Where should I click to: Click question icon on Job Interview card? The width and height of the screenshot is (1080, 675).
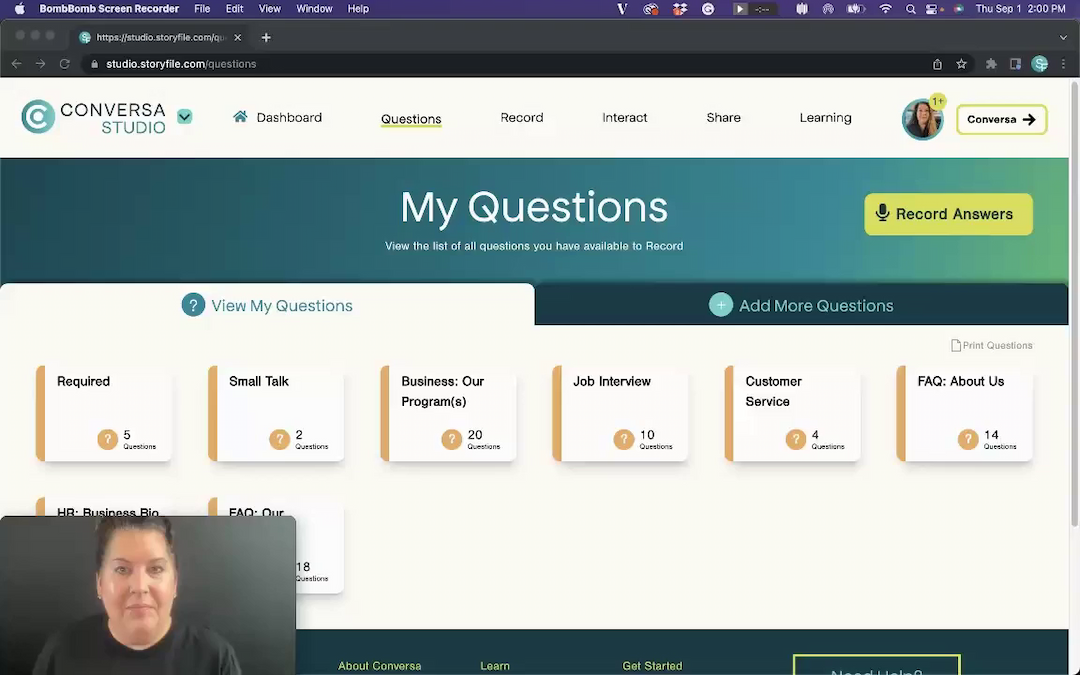623,439
